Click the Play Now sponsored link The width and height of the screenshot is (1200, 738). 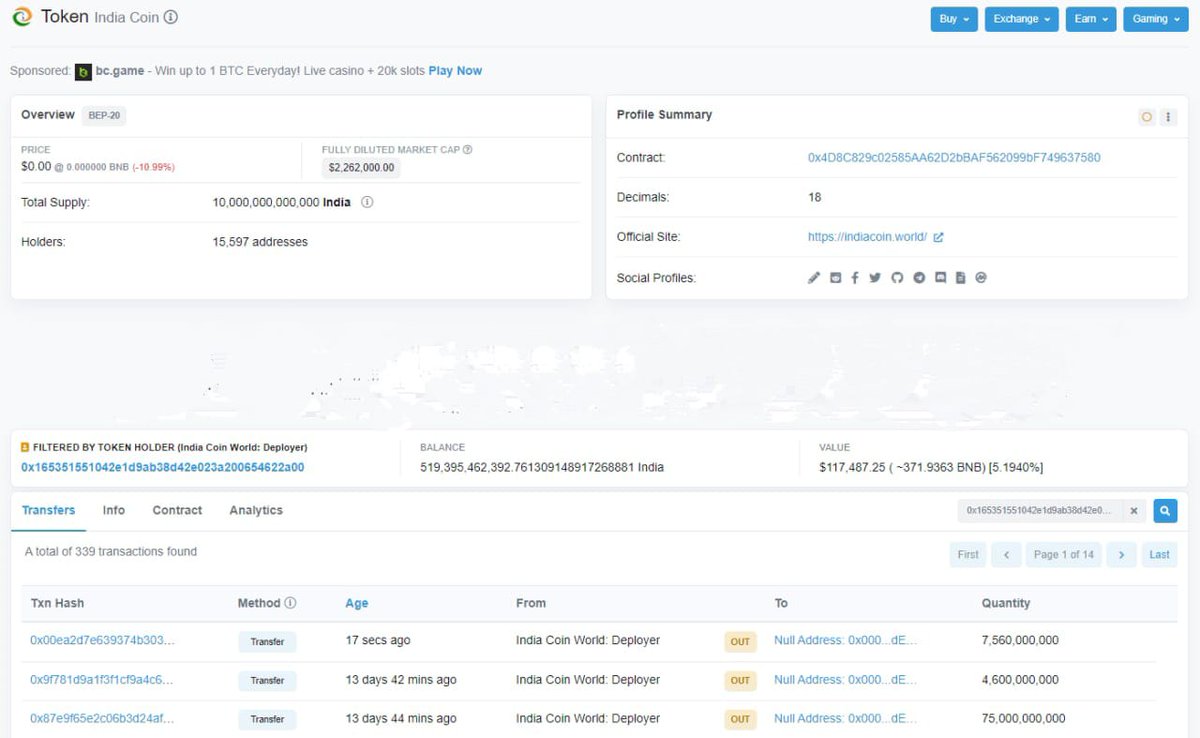point(455,71)
